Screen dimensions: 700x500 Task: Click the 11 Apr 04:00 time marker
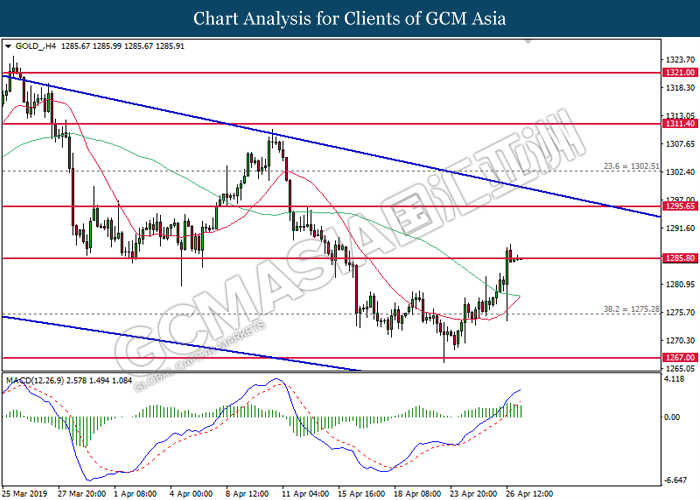pos(306,493)
